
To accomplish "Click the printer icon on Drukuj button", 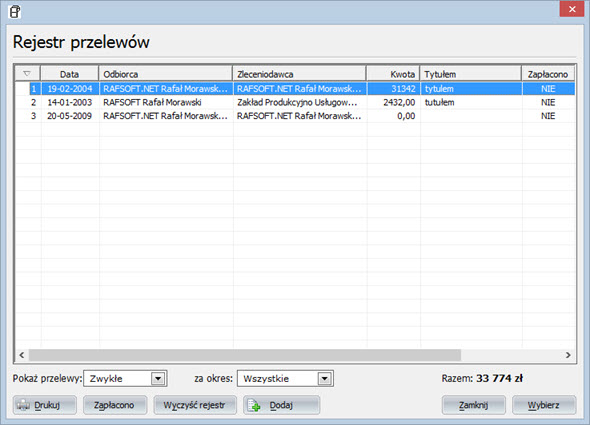I will coord(23,405).
